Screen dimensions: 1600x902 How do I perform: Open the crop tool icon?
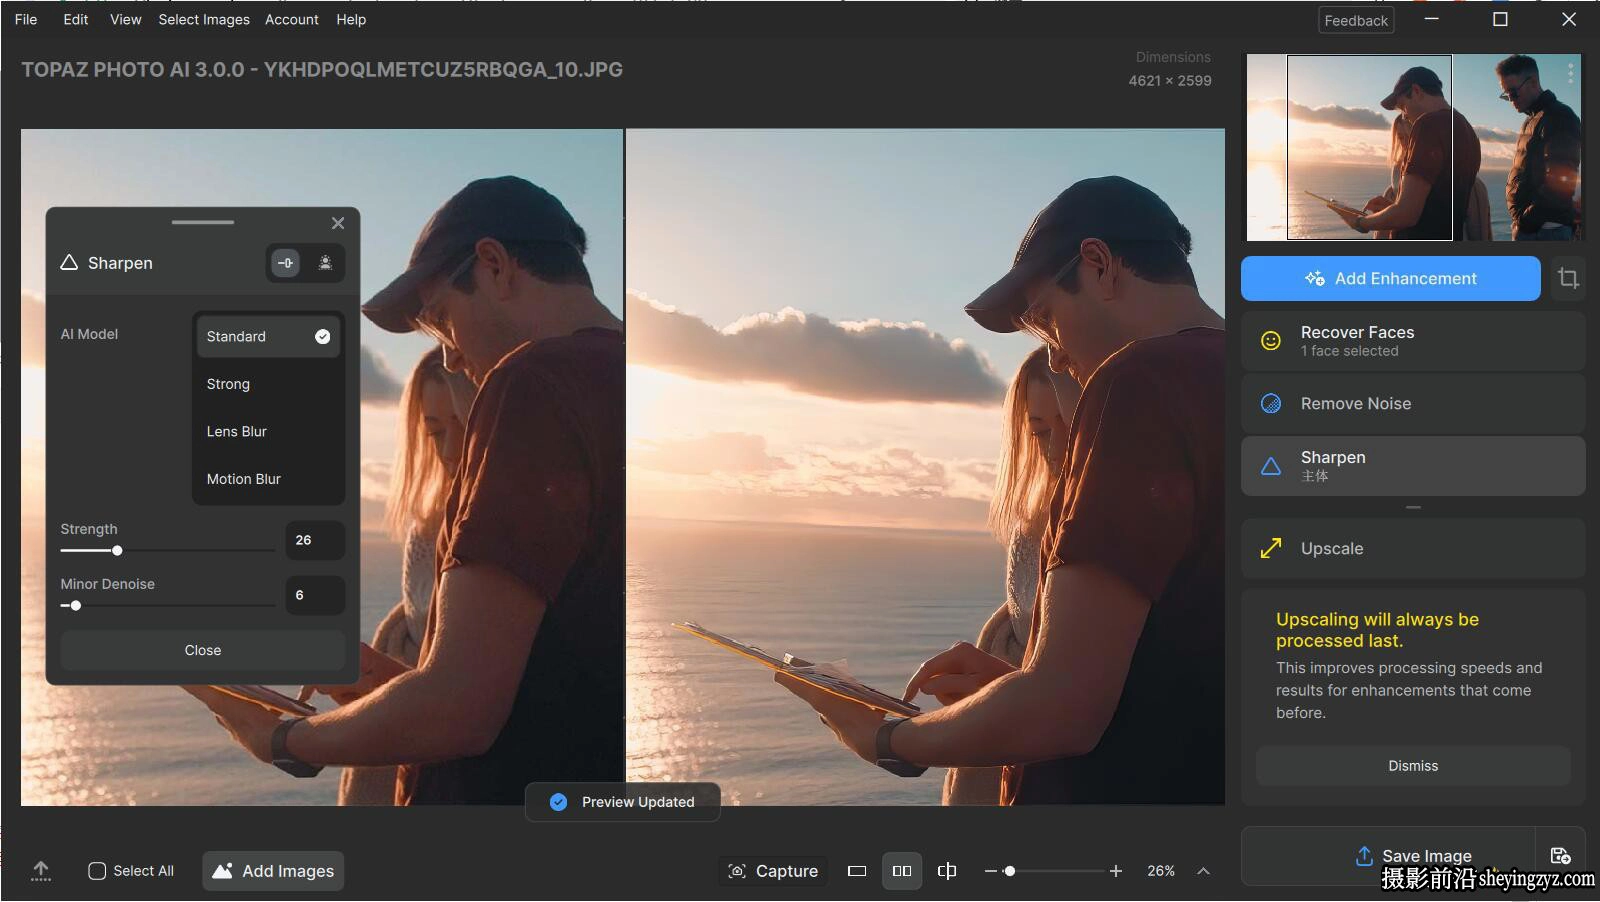pyautogui.click(x=1568, y=278)
